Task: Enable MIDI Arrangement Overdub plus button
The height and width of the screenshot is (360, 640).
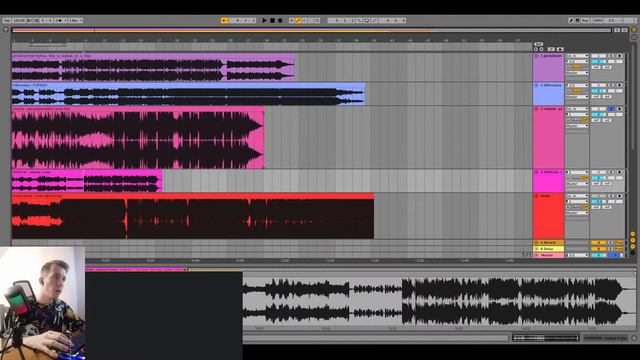Action: coord(291,20)
